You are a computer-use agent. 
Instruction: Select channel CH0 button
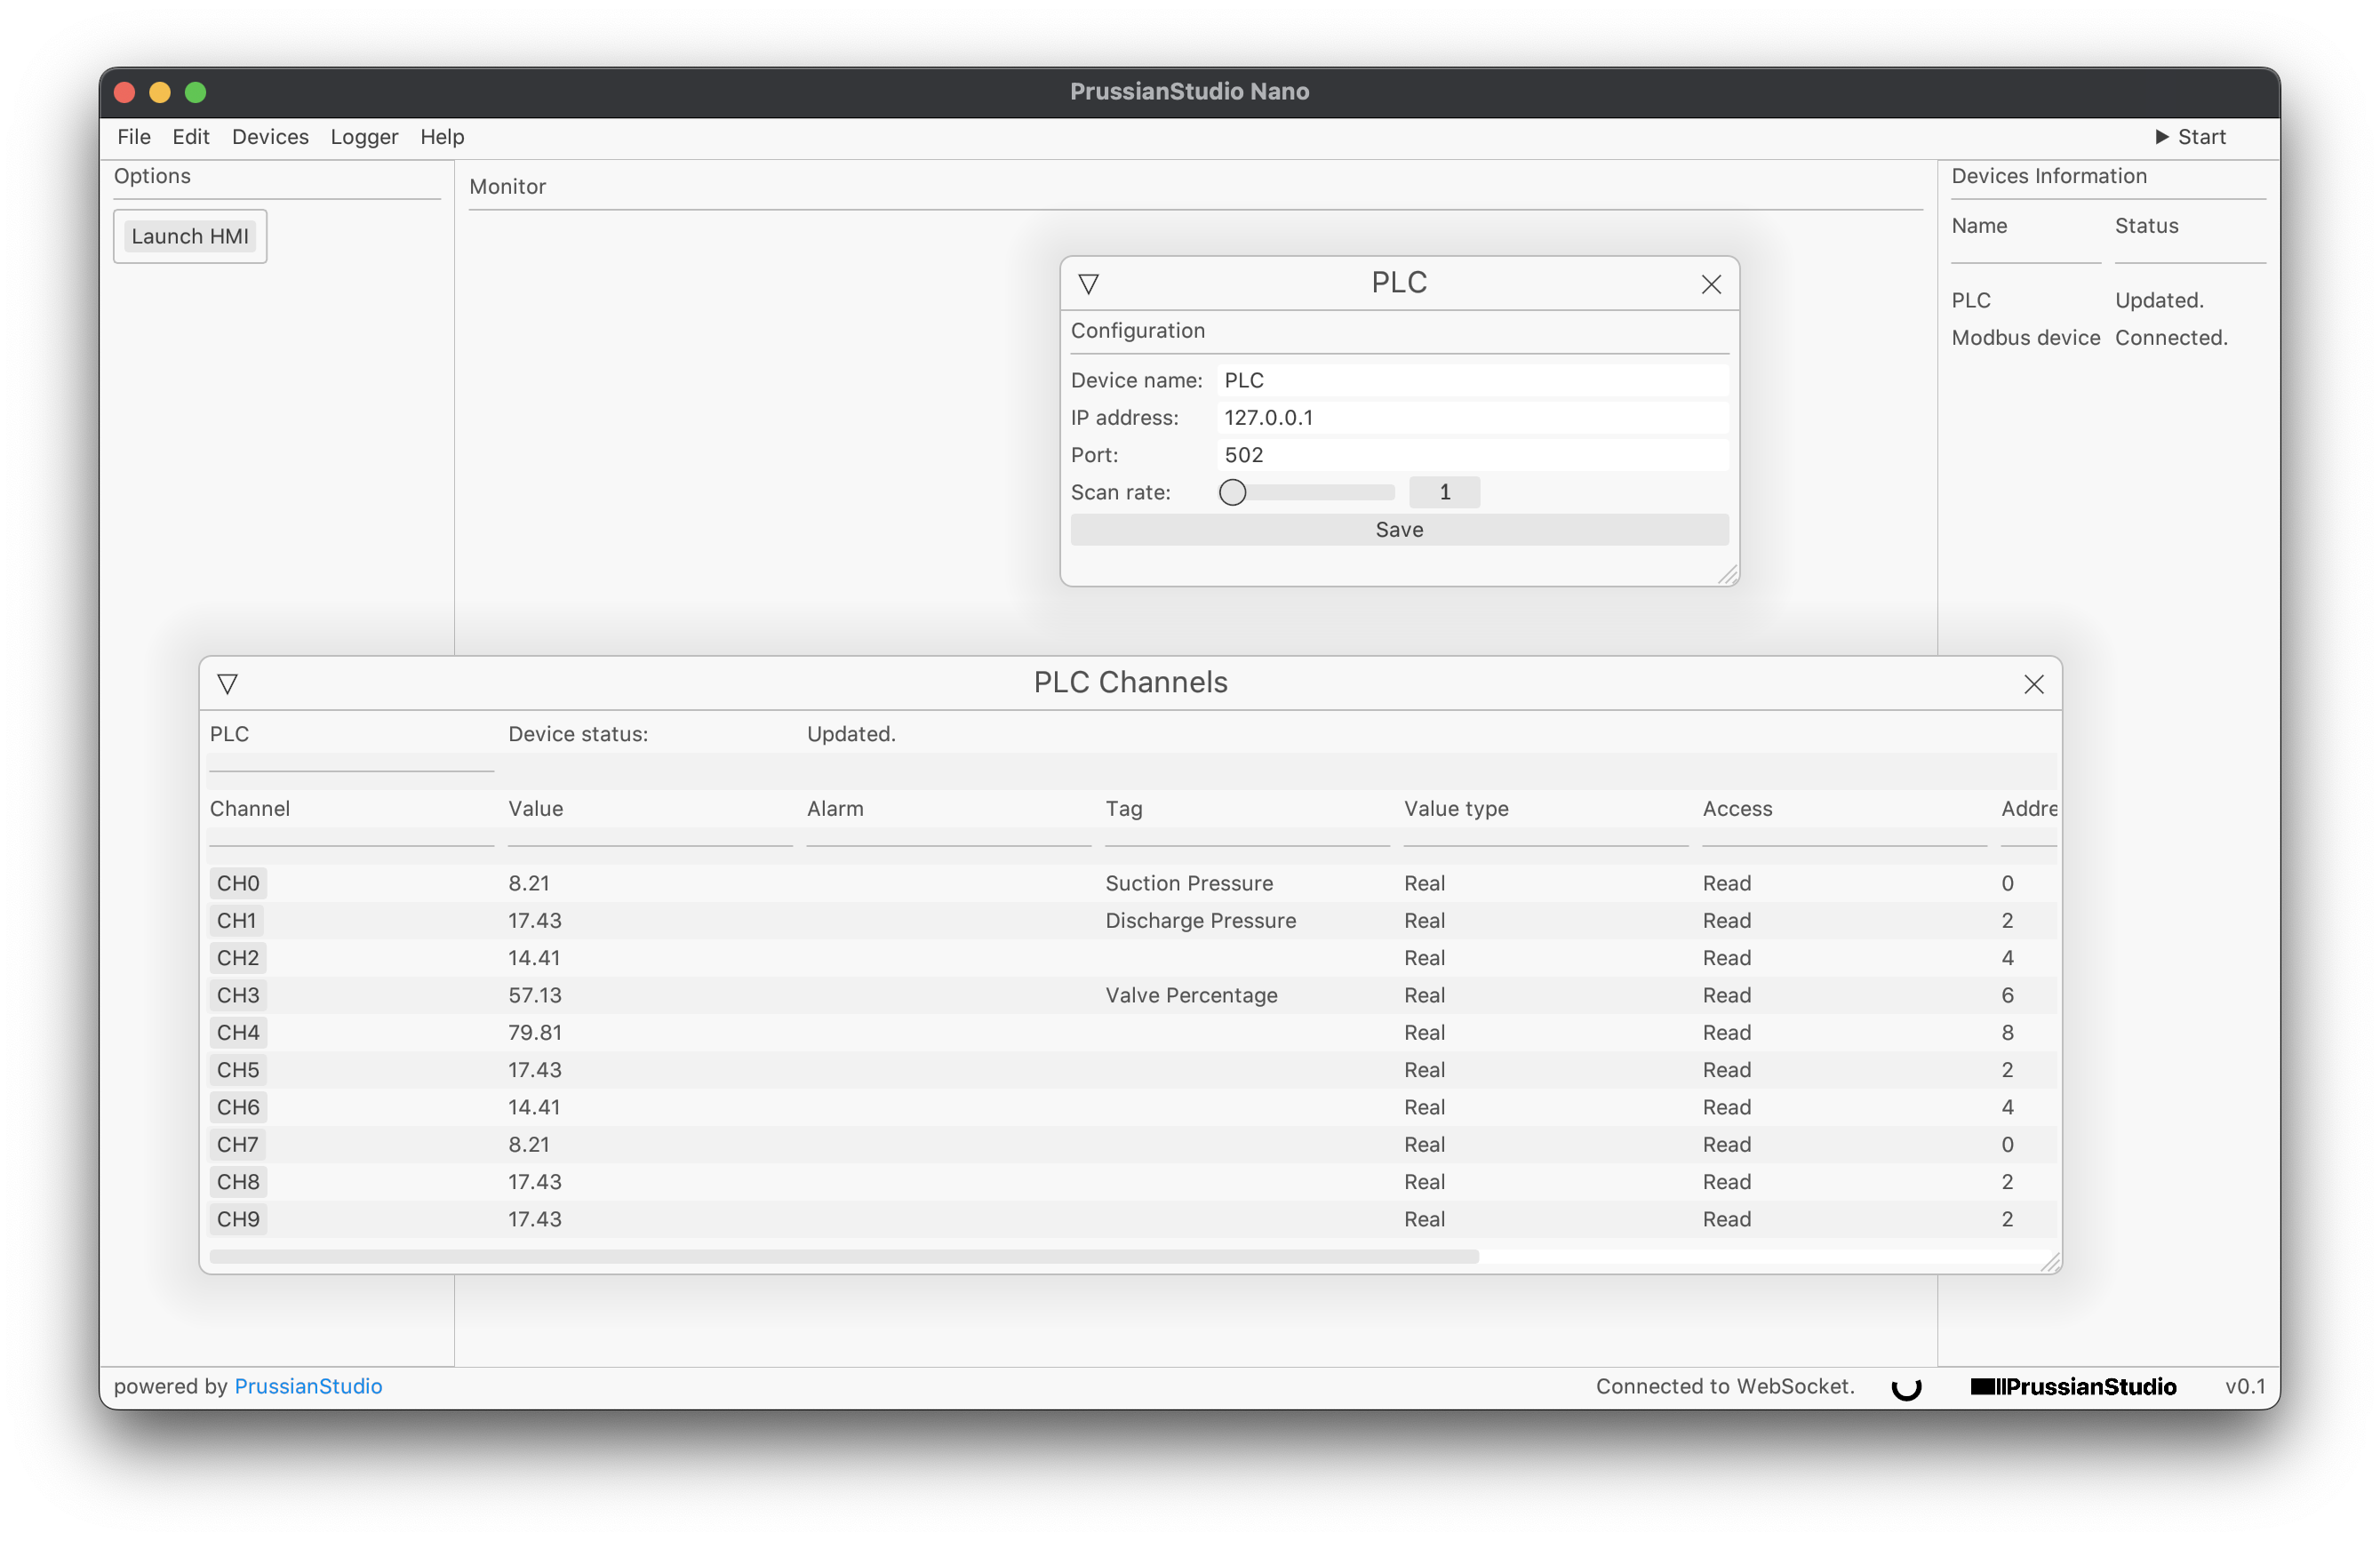coord(238,883)
